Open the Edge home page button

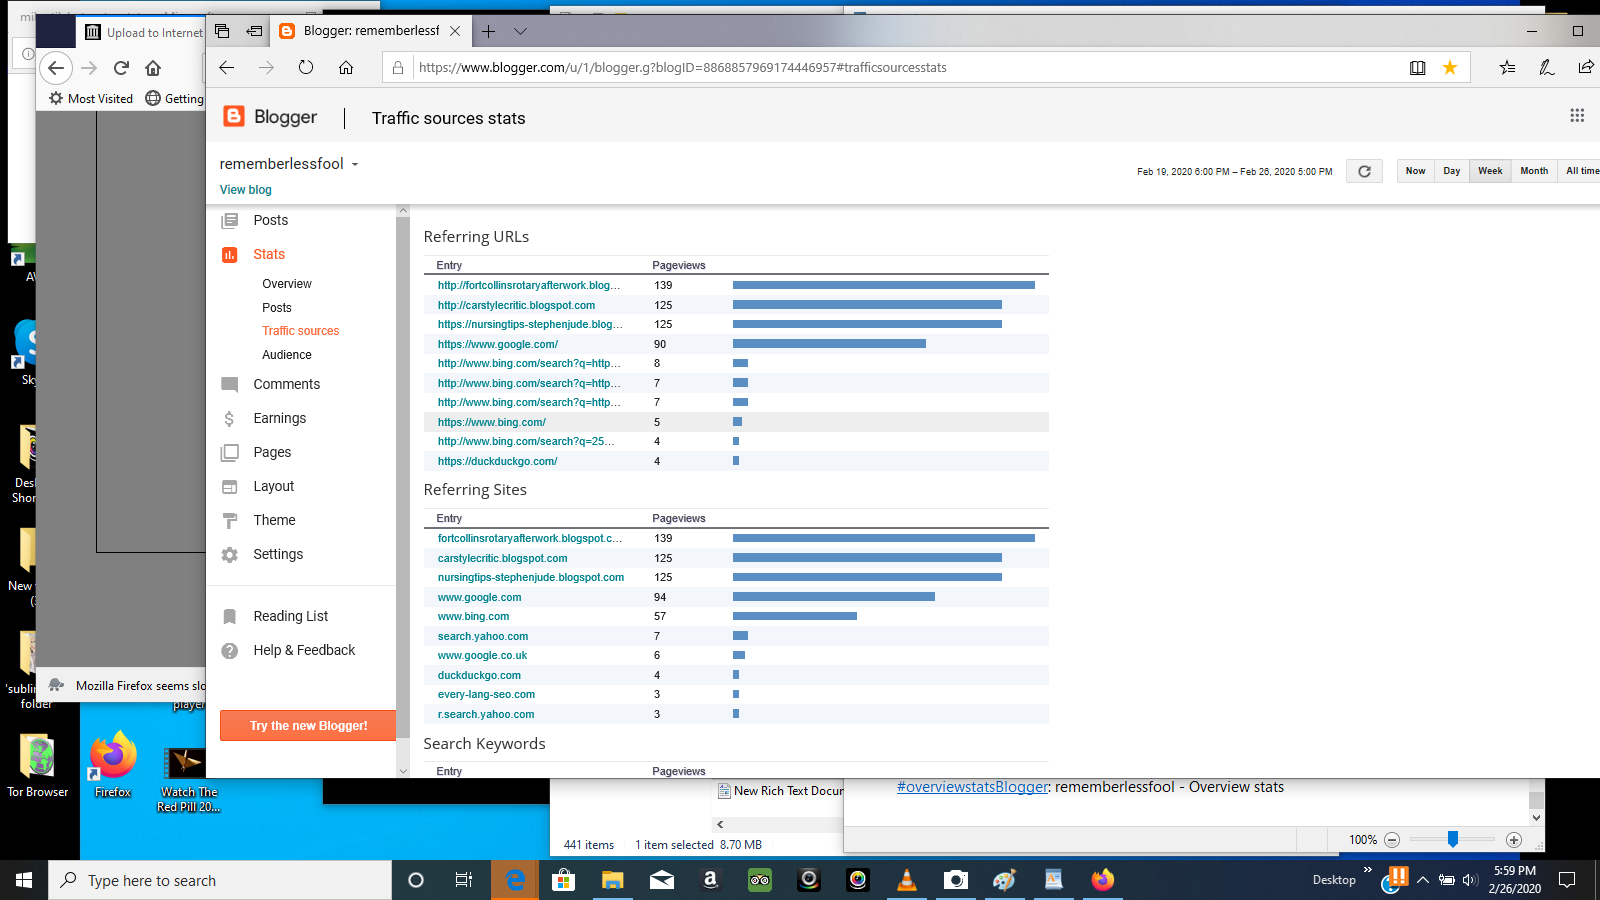(346, 68)
